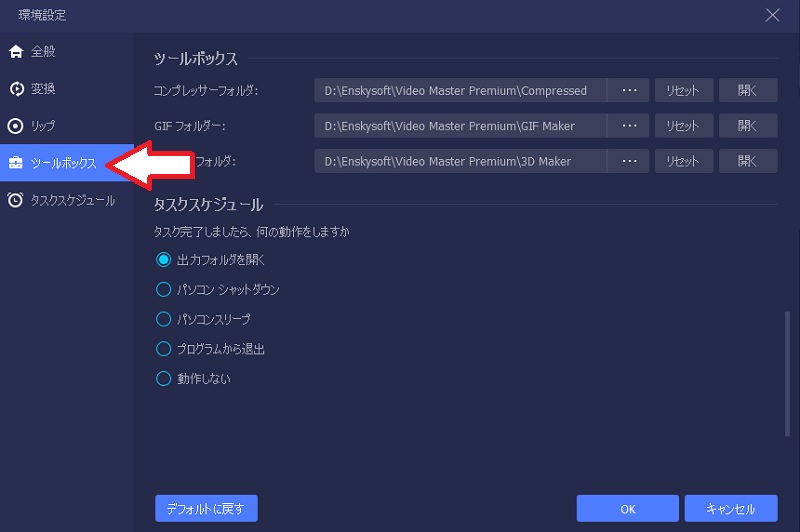Reset the GIF folder path with リセット
The height and width of the screenshot is (532, 800).
pos(684,125)
